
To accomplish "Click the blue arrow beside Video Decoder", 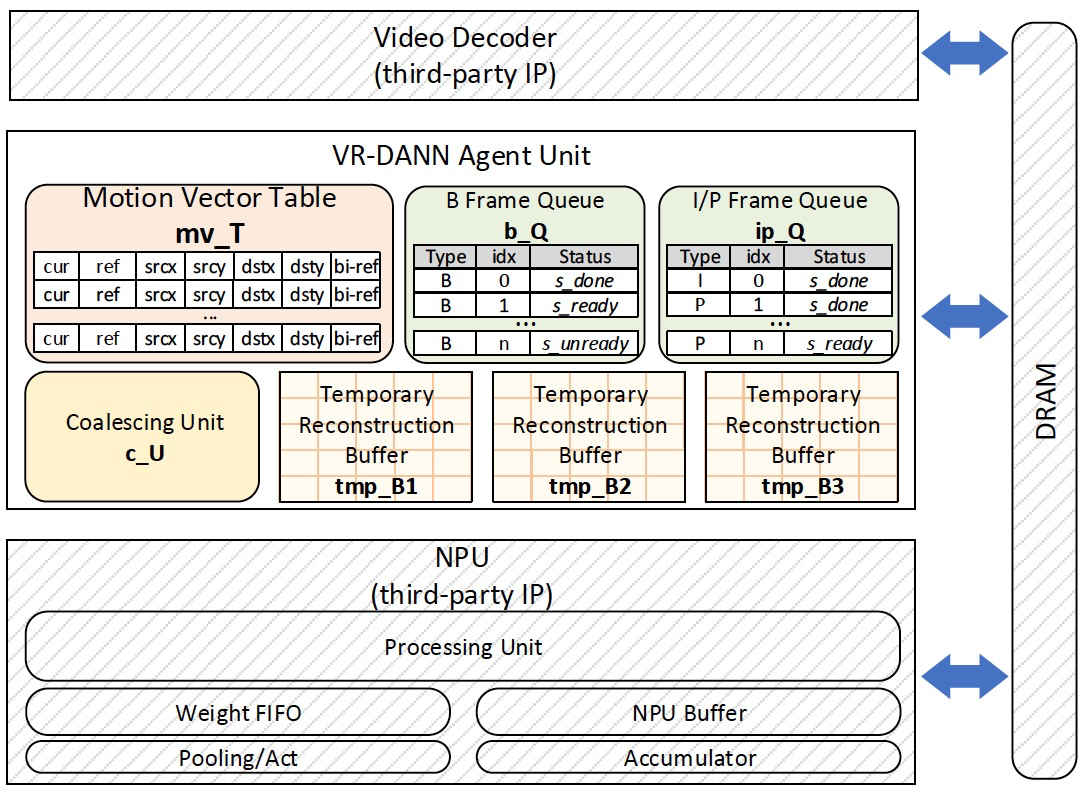I will tap(963, 55).
